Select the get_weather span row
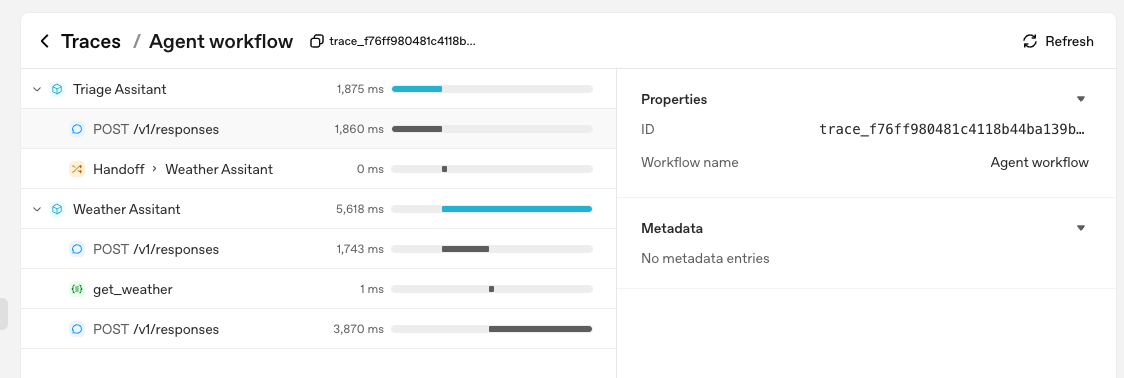Image resolution: width=1124 pixels, height=378 pixels. click(318, 290)
